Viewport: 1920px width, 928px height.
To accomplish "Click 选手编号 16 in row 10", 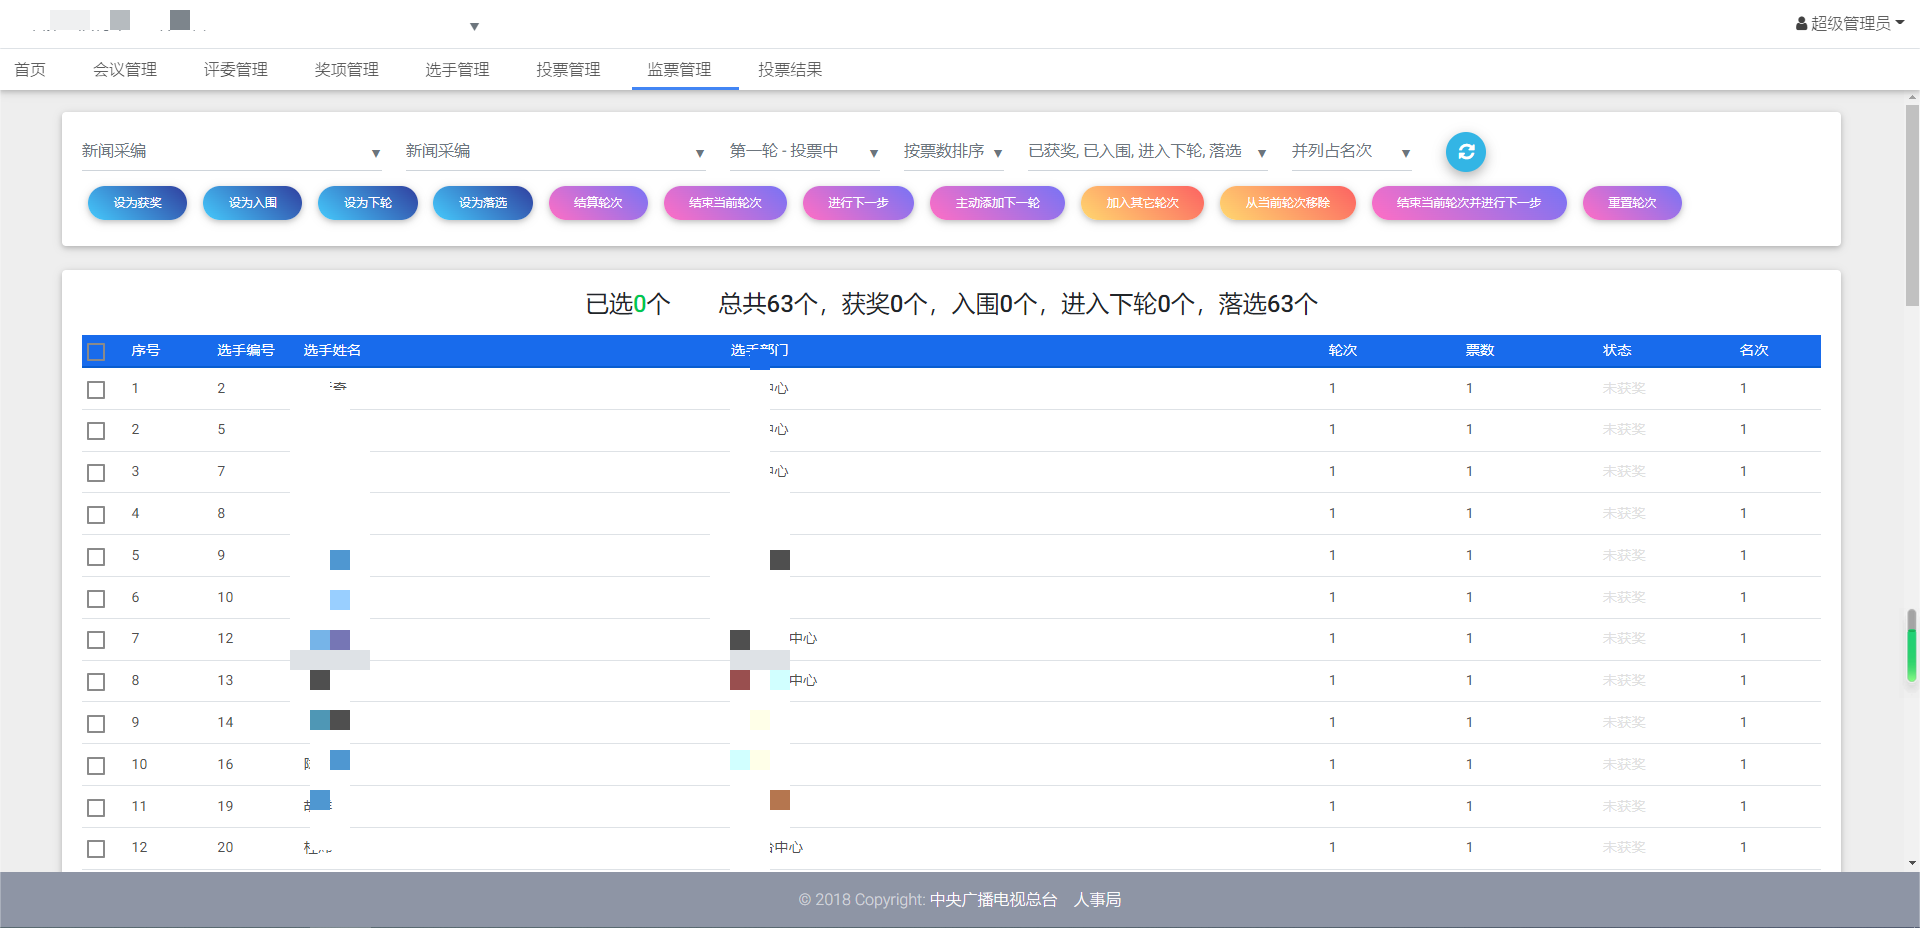I will point(225,765).
